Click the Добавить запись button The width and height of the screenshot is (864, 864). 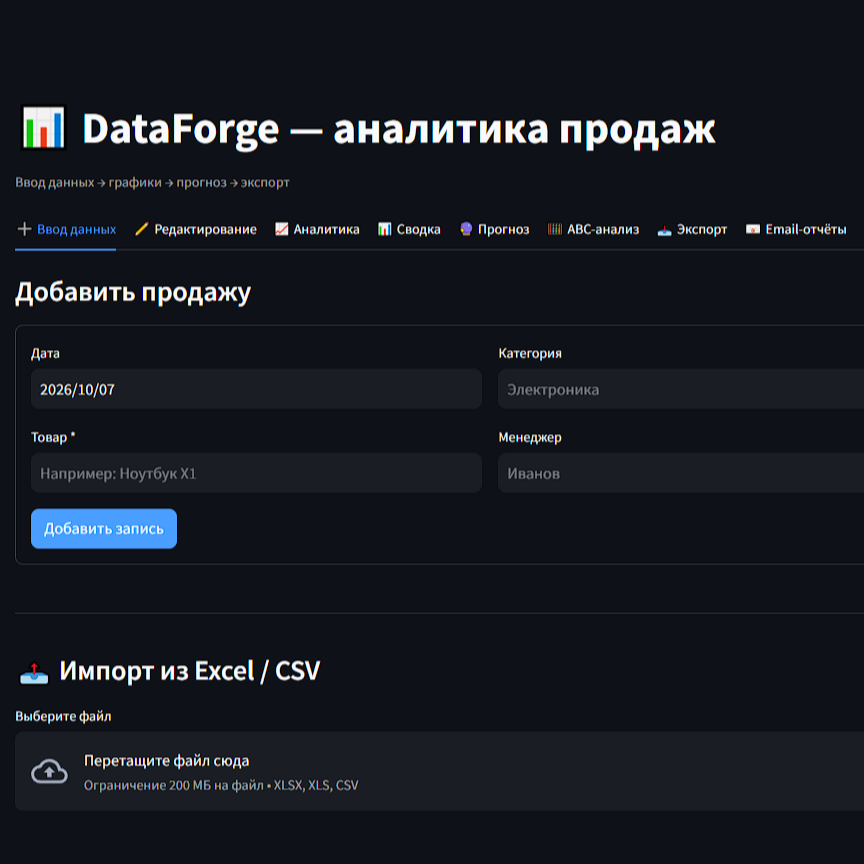tap(104, 528)
